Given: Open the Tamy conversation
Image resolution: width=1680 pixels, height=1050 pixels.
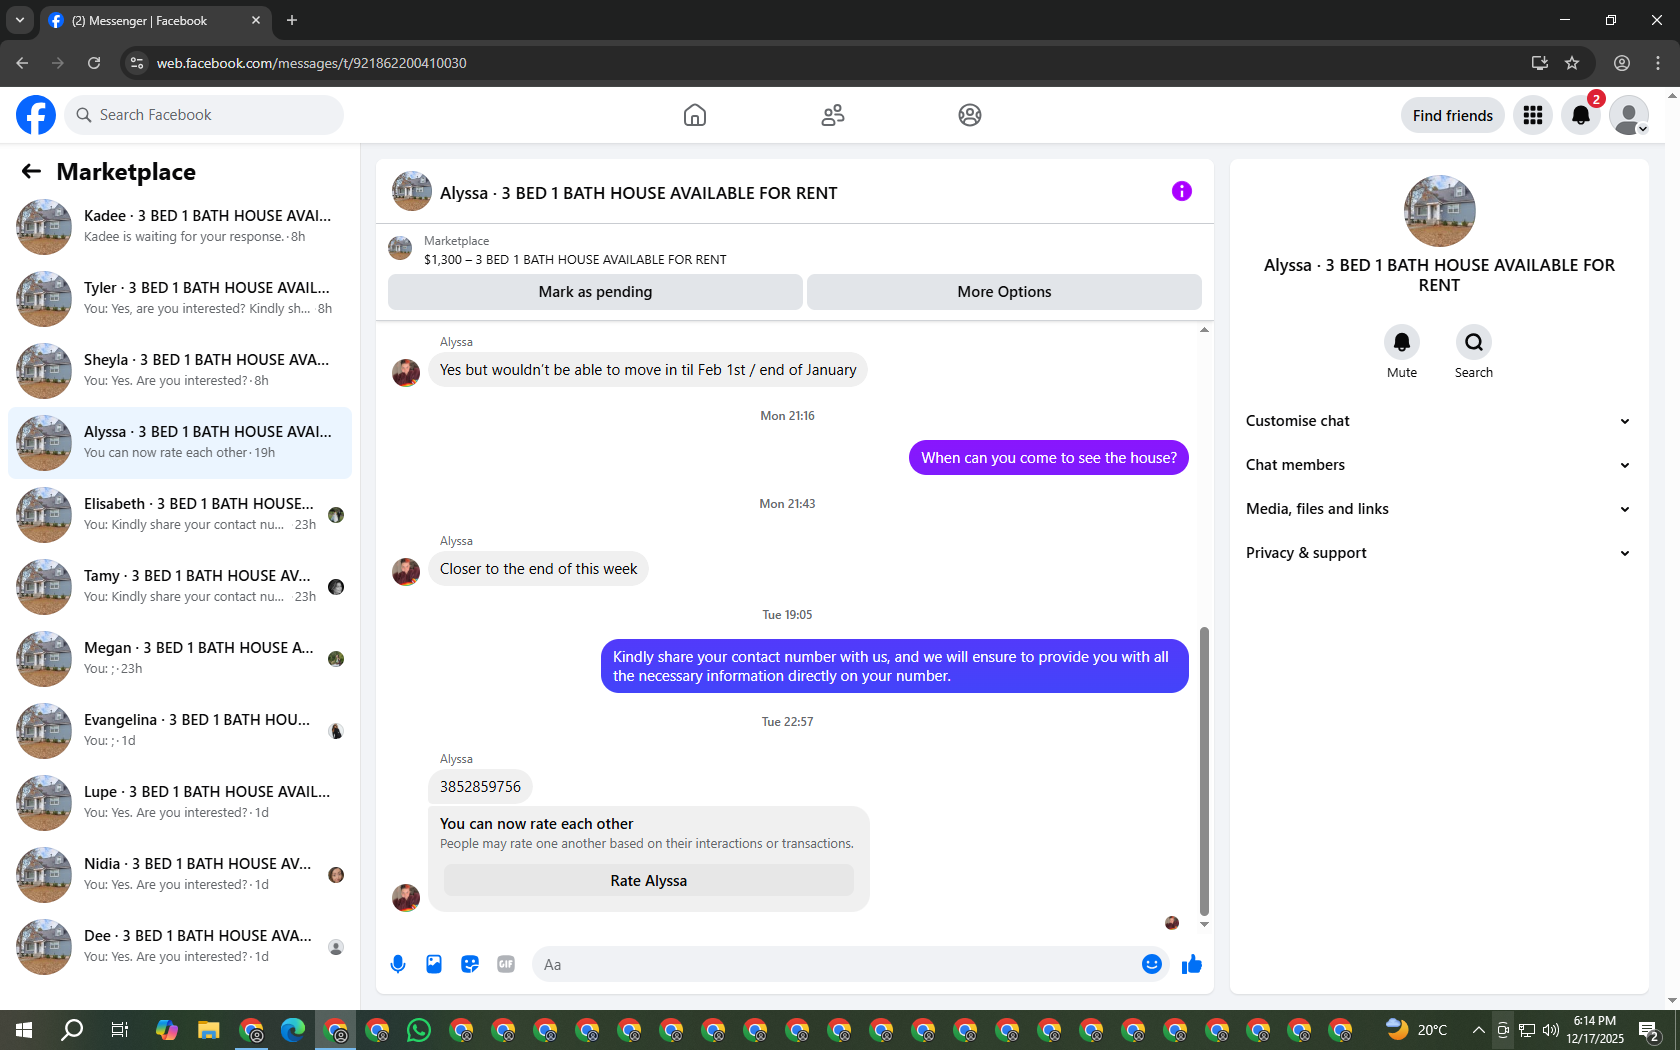Looking at the screenshot, I should (x=180, y=586).
